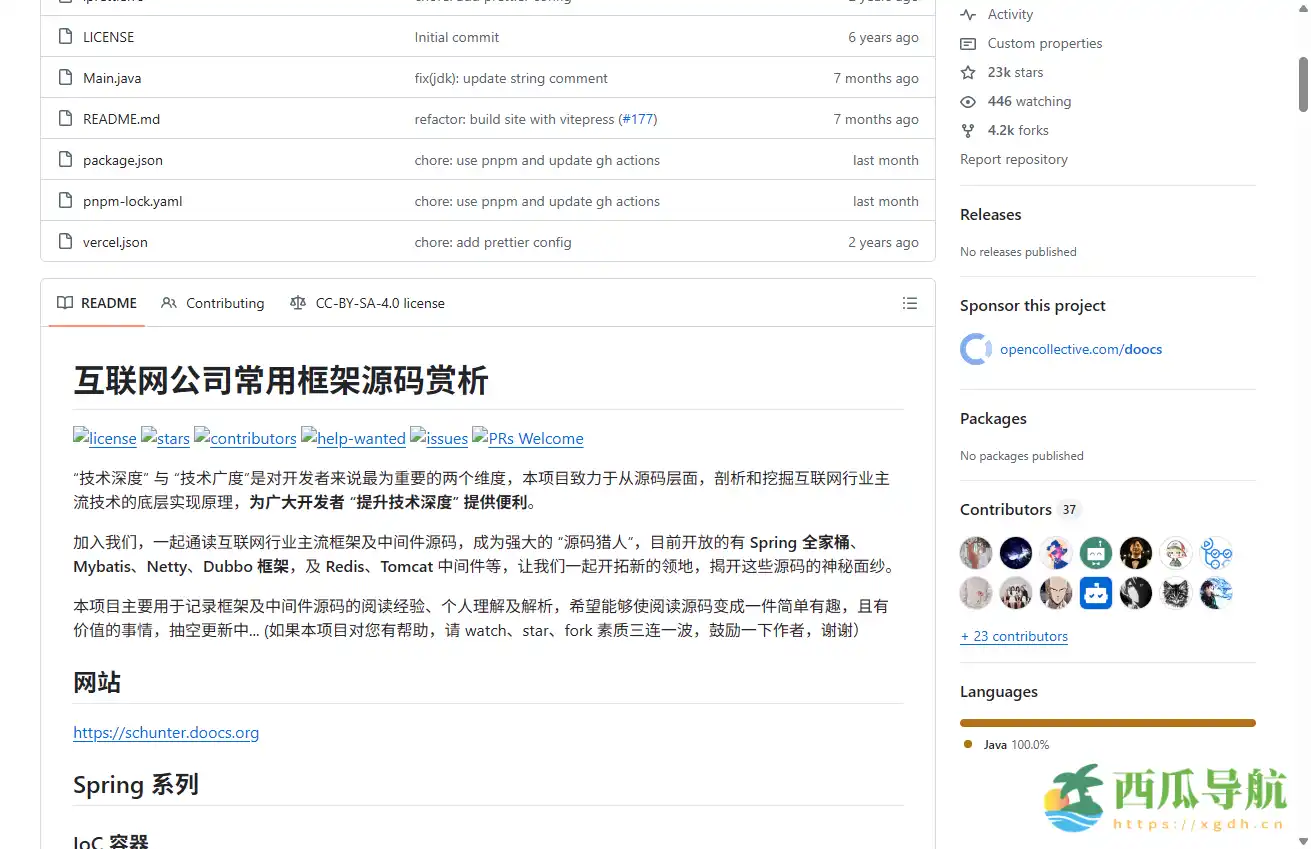Image resolution: width=1311 pixels, height=849 pixels.
Task: Expand the Contributors section via +23 contributors
Action: click(x=1014, y=636)
